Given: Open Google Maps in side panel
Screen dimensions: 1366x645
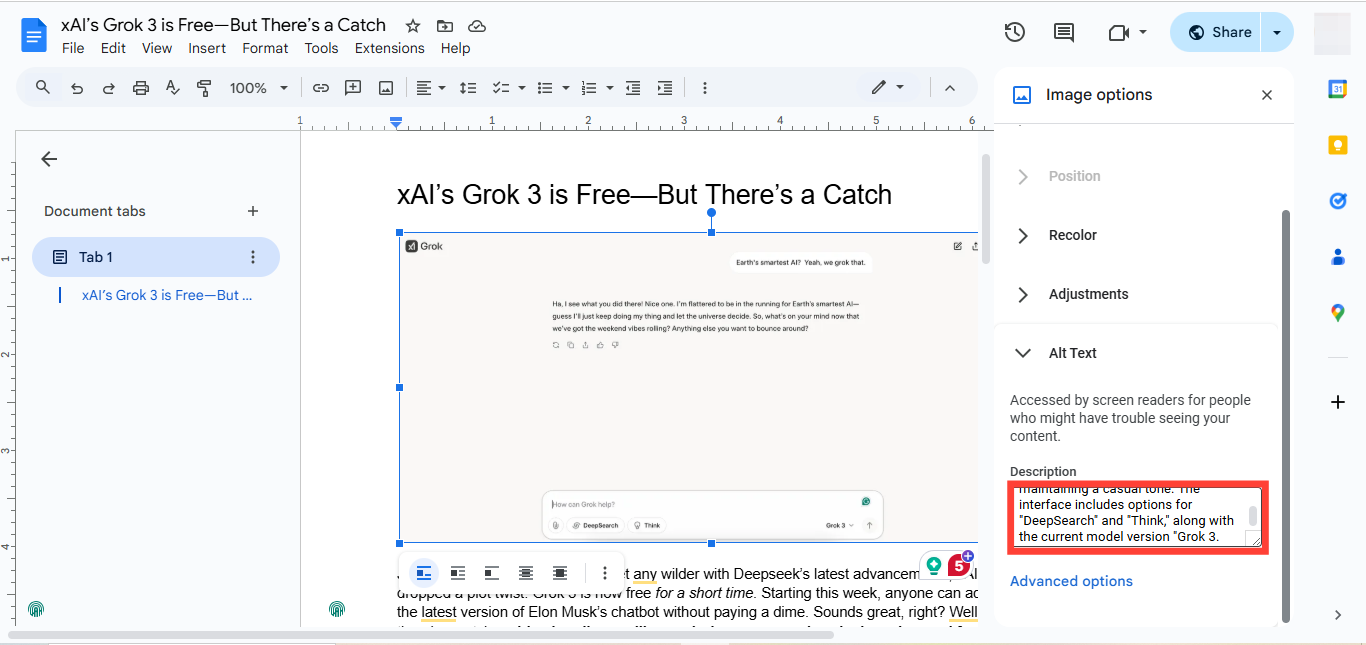Looking at the screenshot, I should 1338,313.
